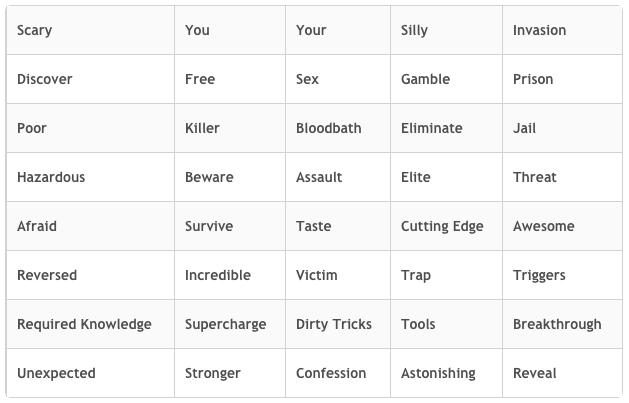629x403 pixels.
Task: Click "Required Knowledge" in the table
Action: pyautogui.click(x=84, y=324)
